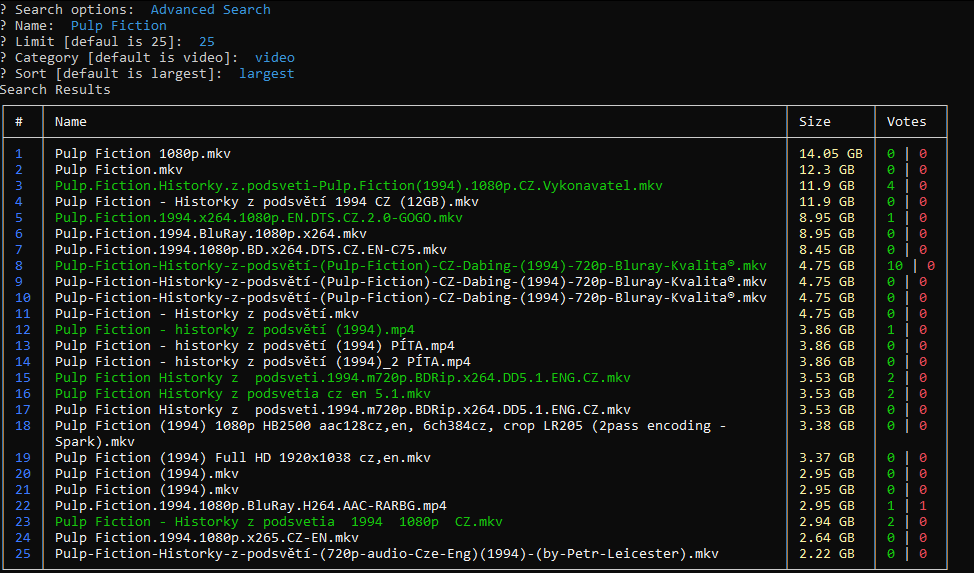This screenshot has height=573, width=974.
Task: Select 'Historky z podsvetia cz en 5.1.mkv'
Action: (x=243, y=394)
